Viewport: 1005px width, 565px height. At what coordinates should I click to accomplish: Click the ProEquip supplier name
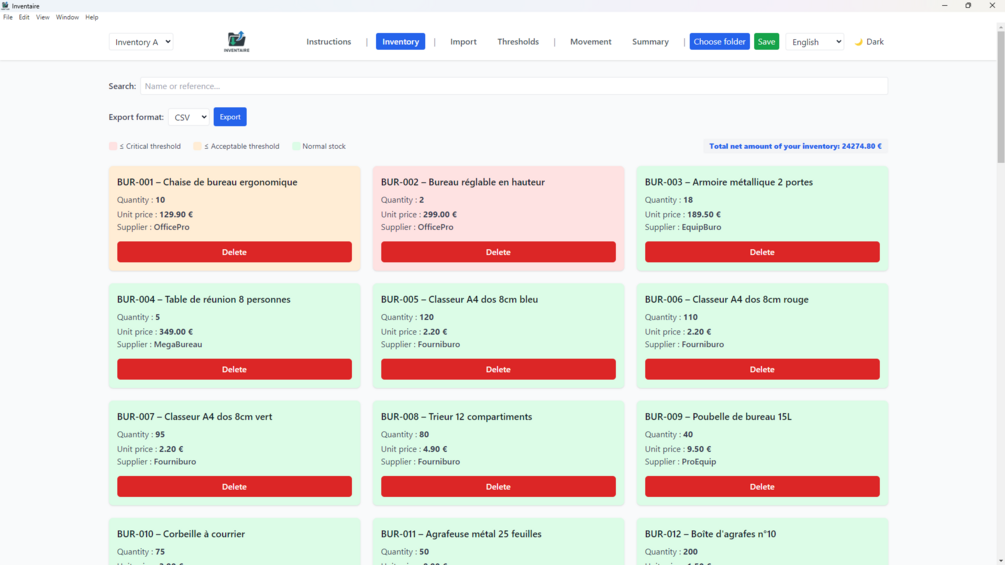pos(699,461)
